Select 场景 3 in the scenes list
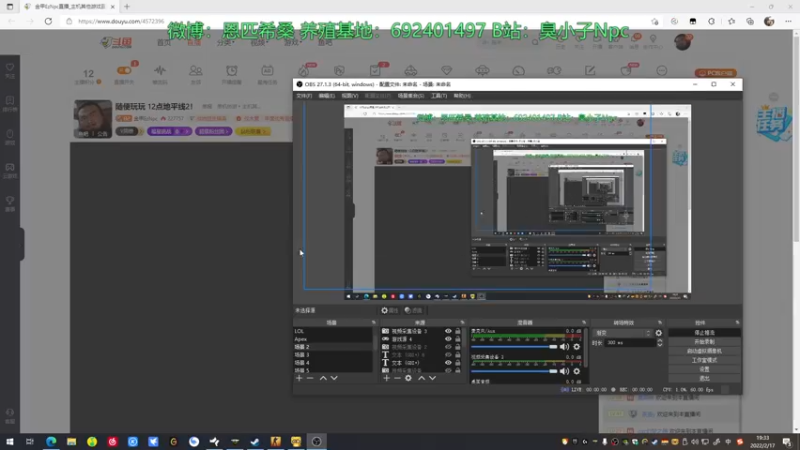 (333, 355)
